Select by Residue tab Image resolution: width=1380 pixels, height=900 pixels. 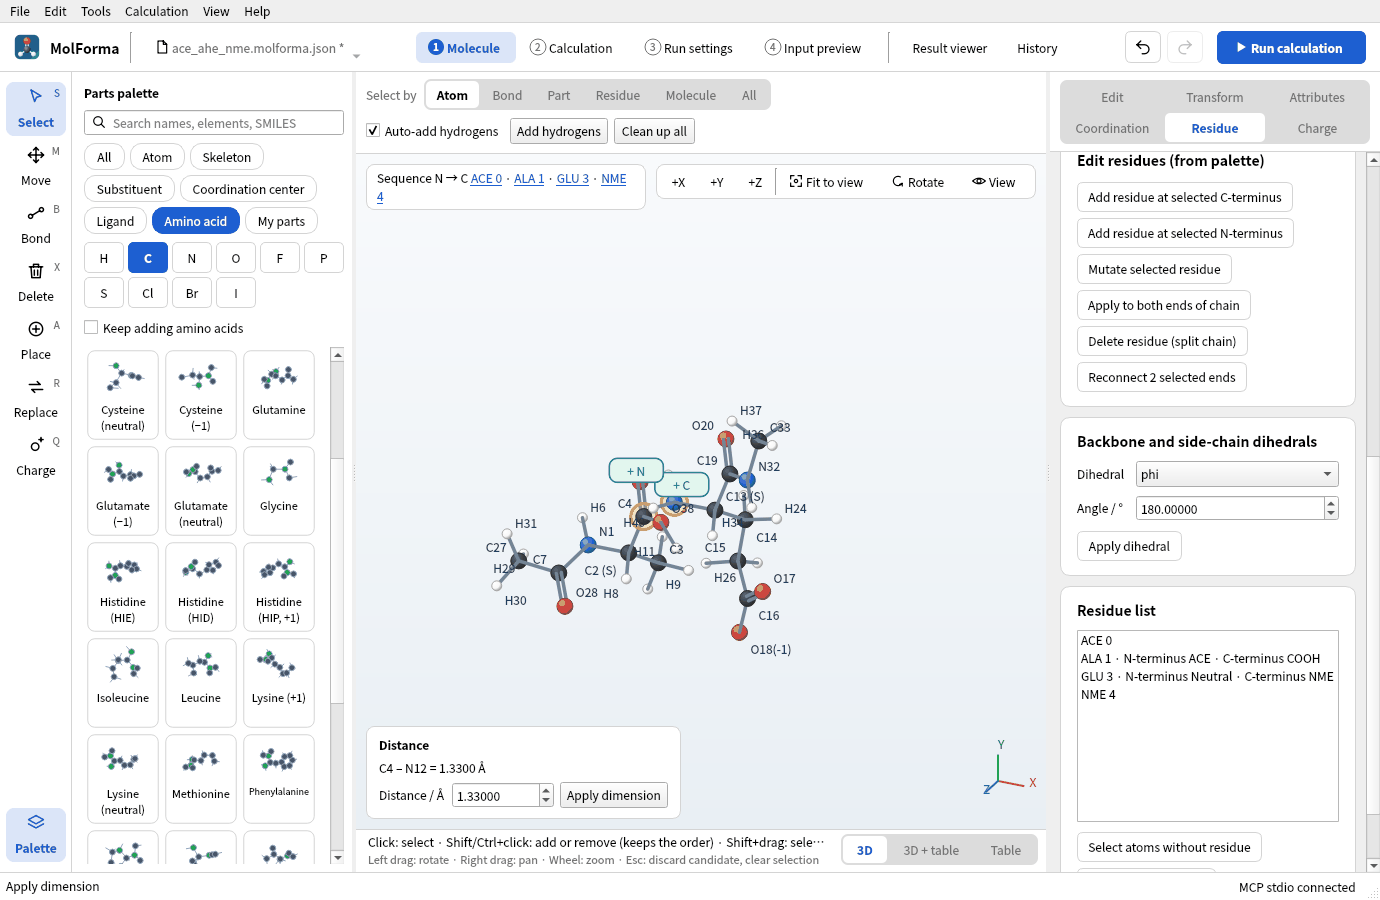(617, 95)
